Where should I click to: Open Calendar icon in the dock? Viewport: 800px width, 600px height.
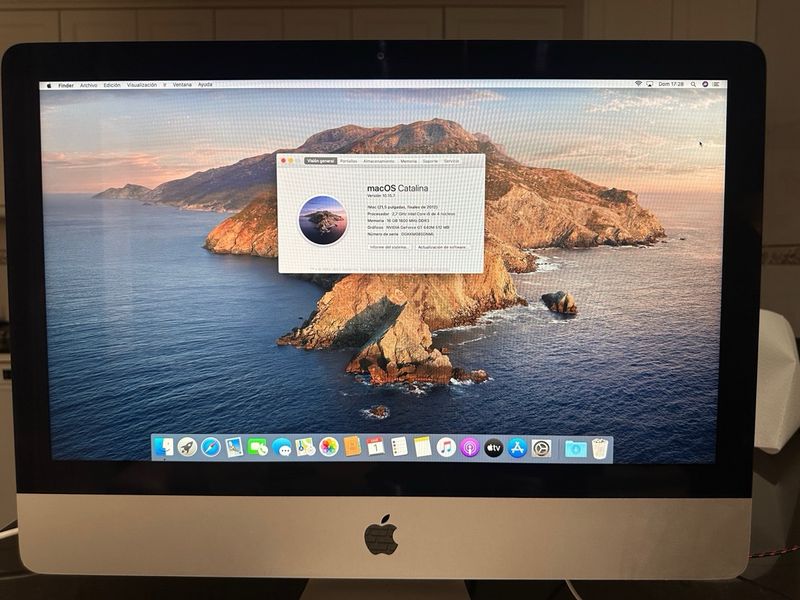click(376, 446)
